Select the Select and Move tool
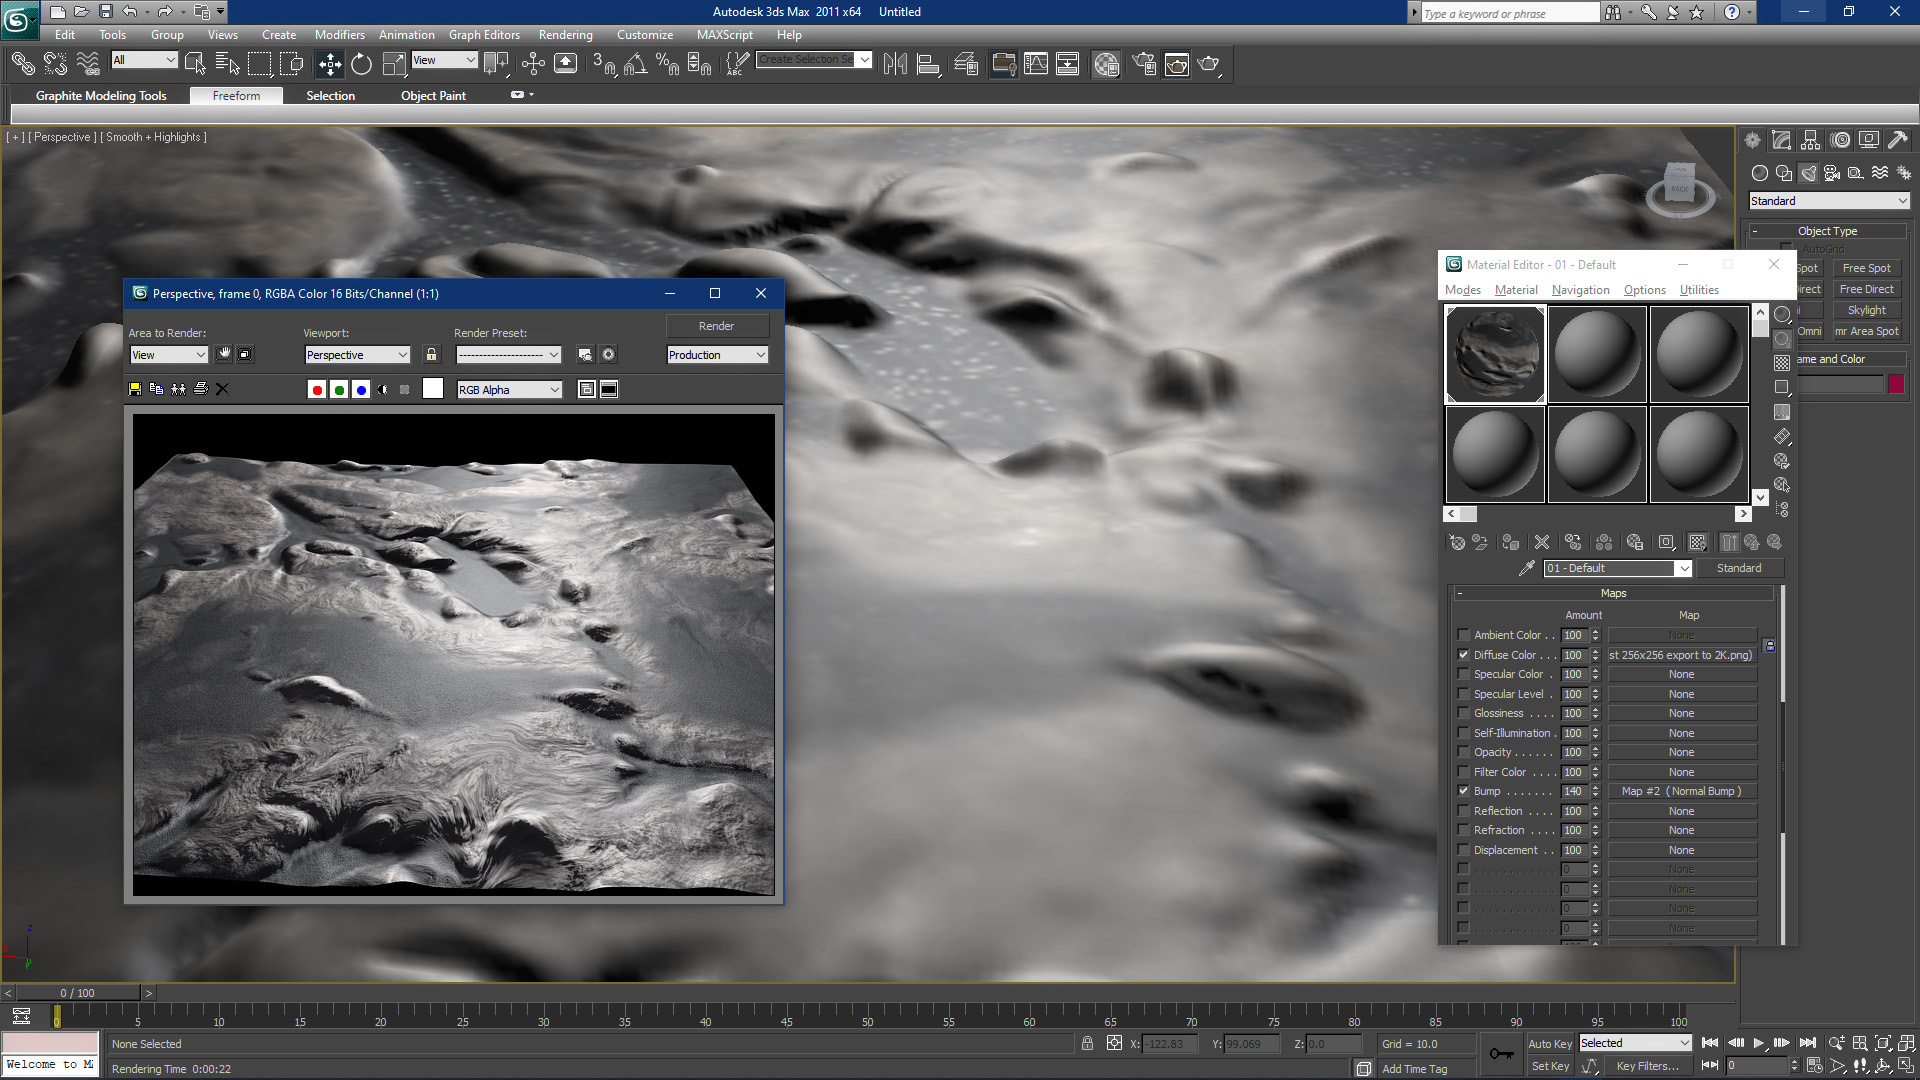The height and width of the screenshot is (1080, 1920). tap(329, 63)
